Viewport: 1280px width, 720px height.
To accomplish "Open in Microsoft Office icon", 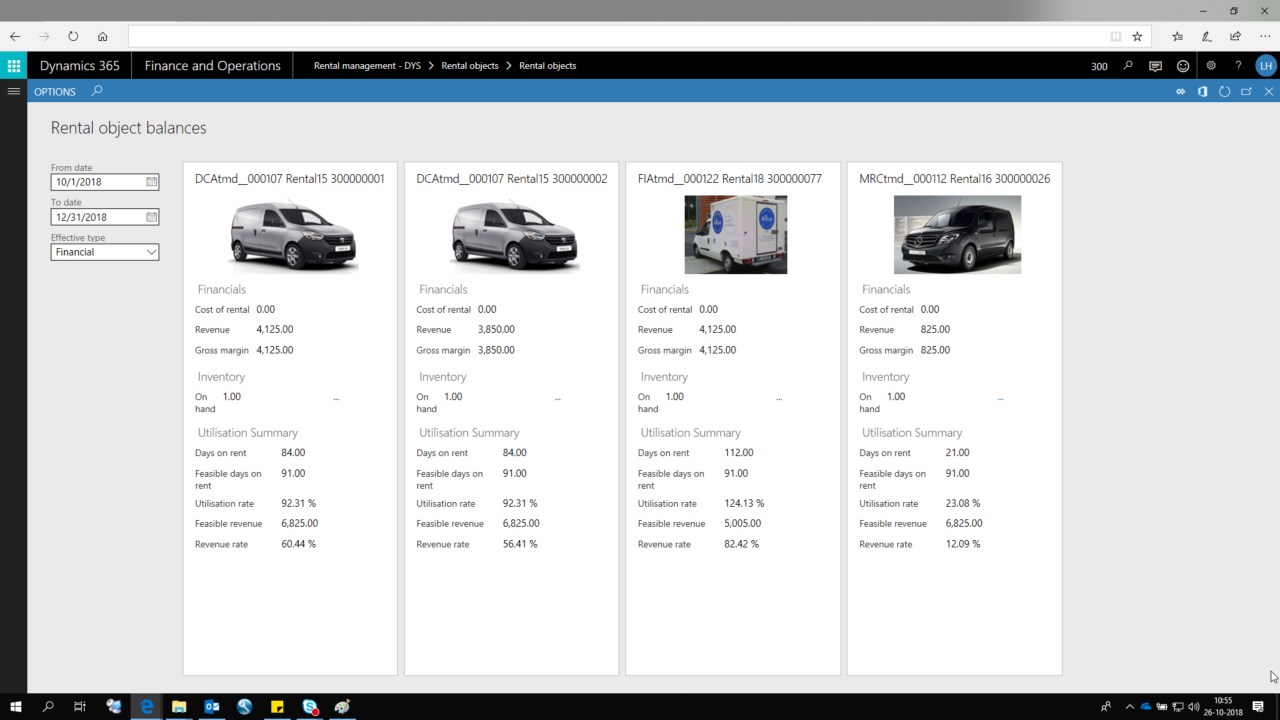I will [x=1202, y=91].
